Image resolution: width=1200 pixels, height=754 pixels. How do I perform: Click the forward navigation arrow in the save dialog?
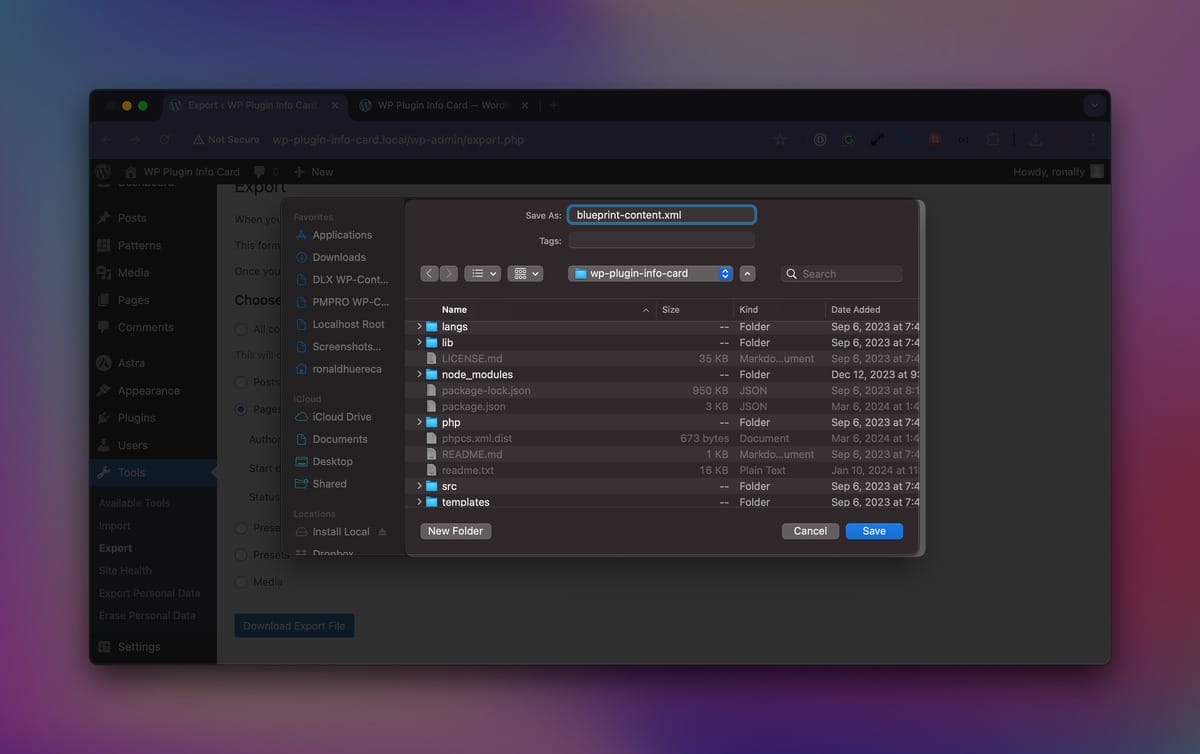coord(448,273)
